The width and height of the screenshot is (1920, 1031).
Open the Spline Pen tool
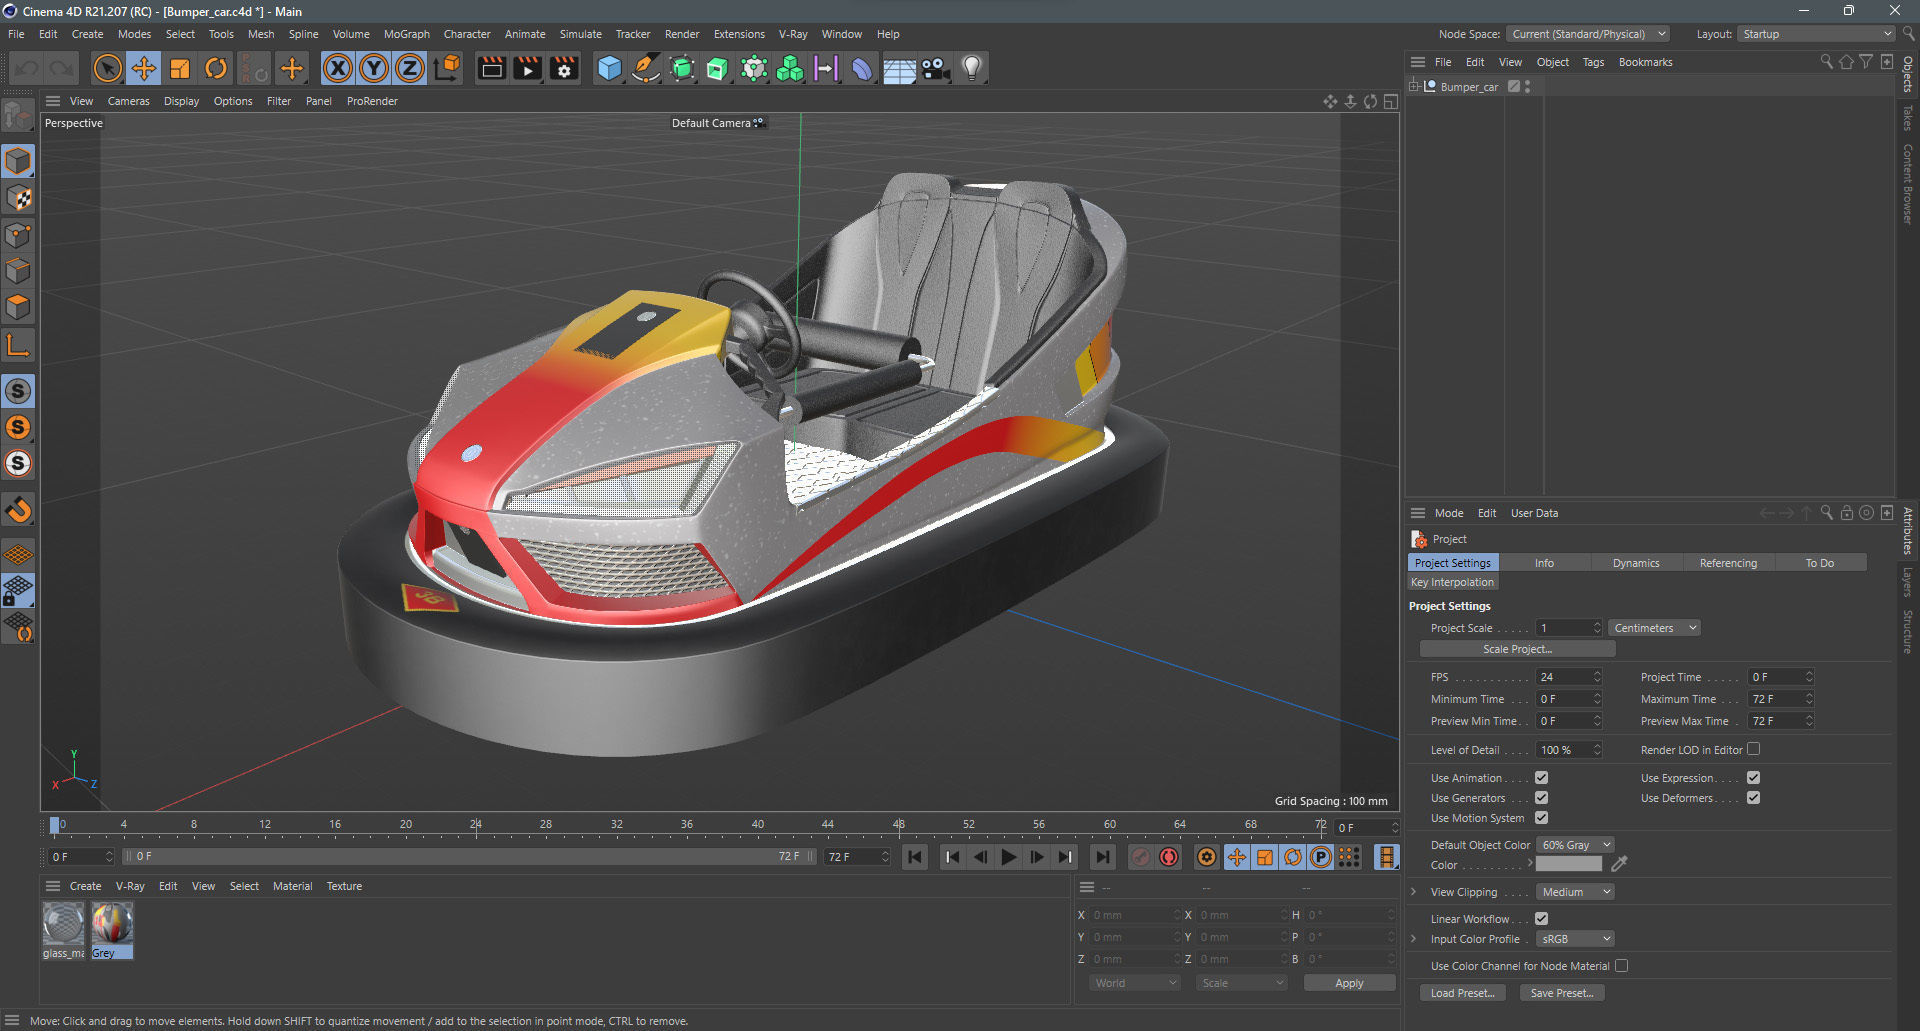point(646,68)
